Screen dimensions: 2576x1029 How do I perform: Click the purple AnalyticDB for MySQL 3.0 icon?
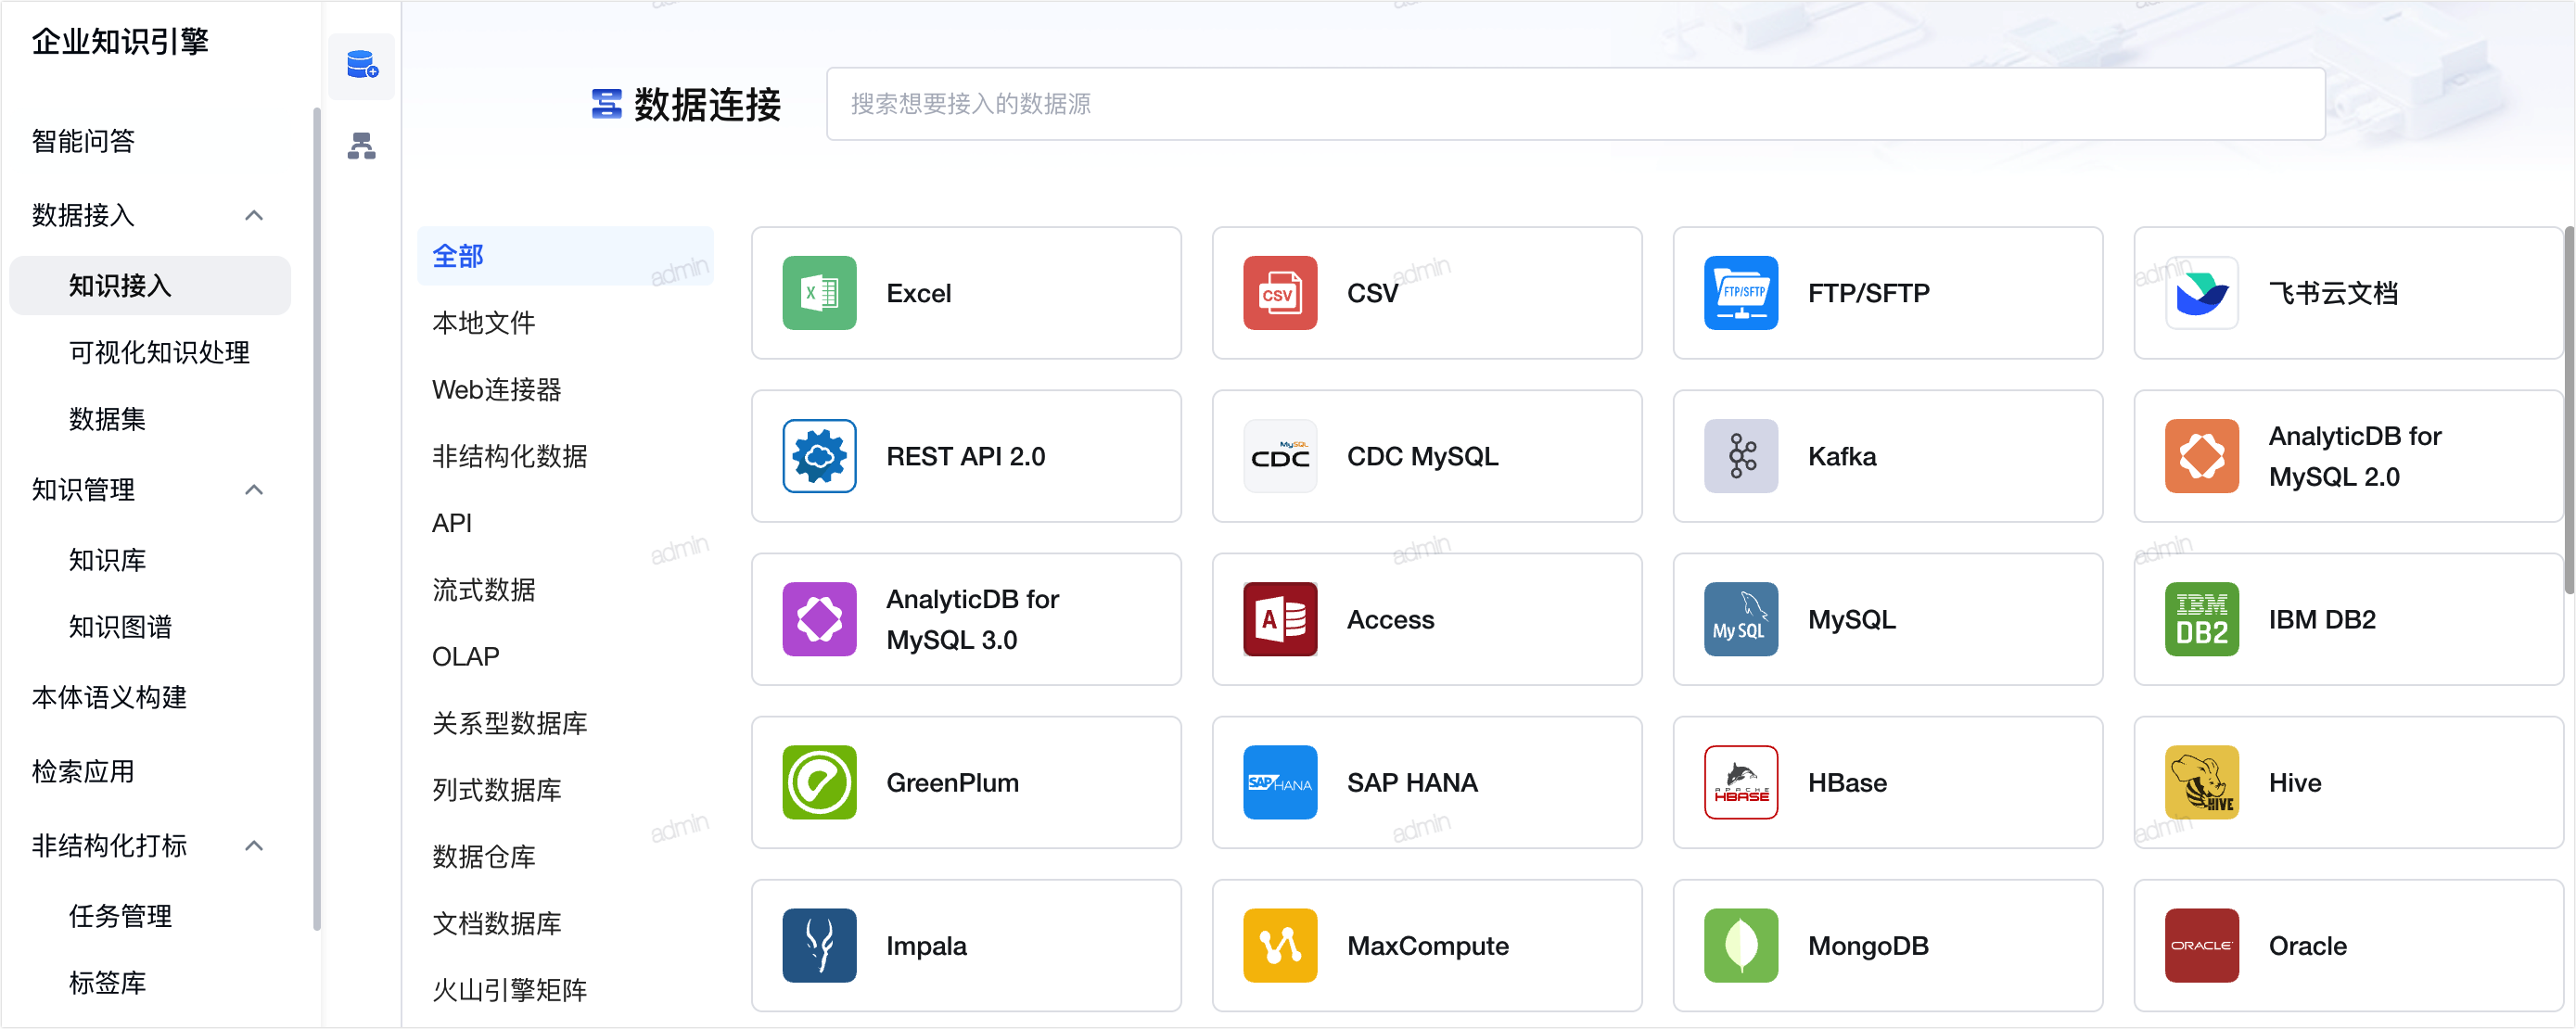(819, 619)
